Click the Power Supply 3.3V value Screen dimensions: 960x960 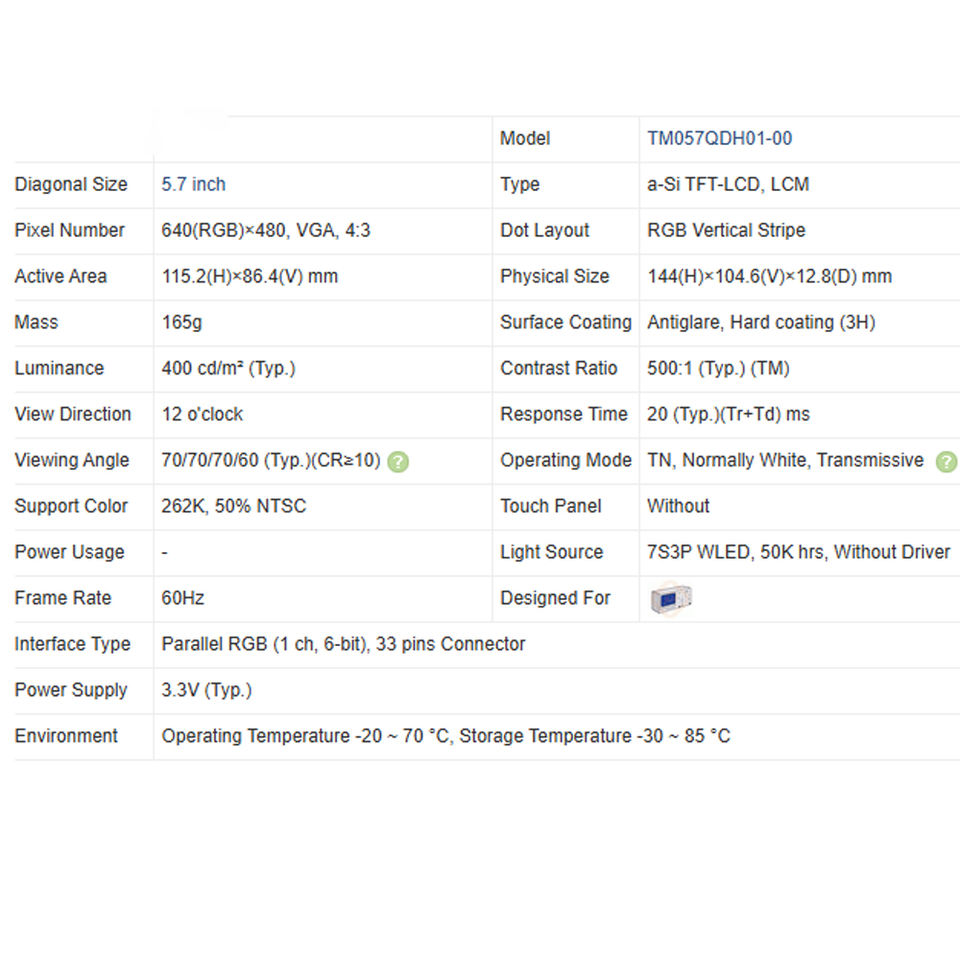point(206,690)
